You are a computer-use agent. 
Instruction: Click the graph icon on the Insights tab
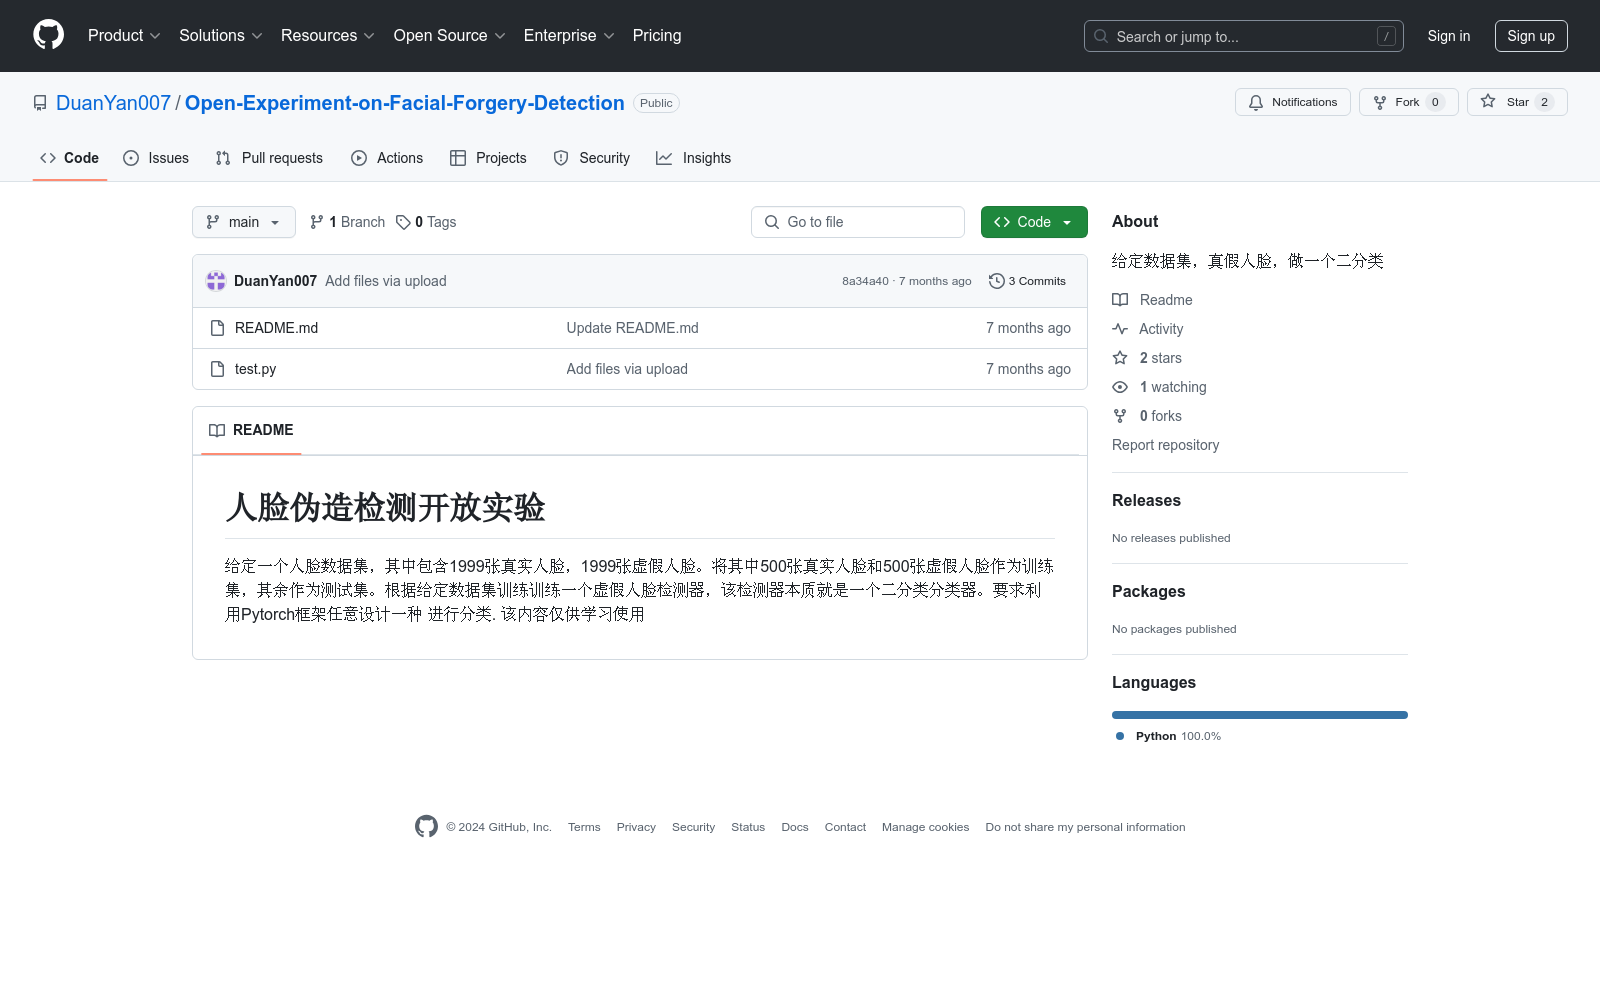click(664, 158)
